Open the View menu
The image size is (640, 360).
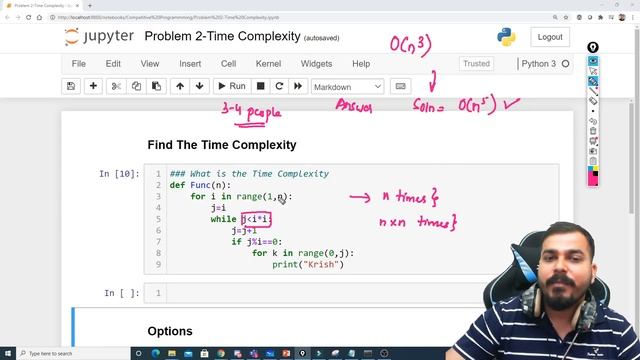coord(150,64)
